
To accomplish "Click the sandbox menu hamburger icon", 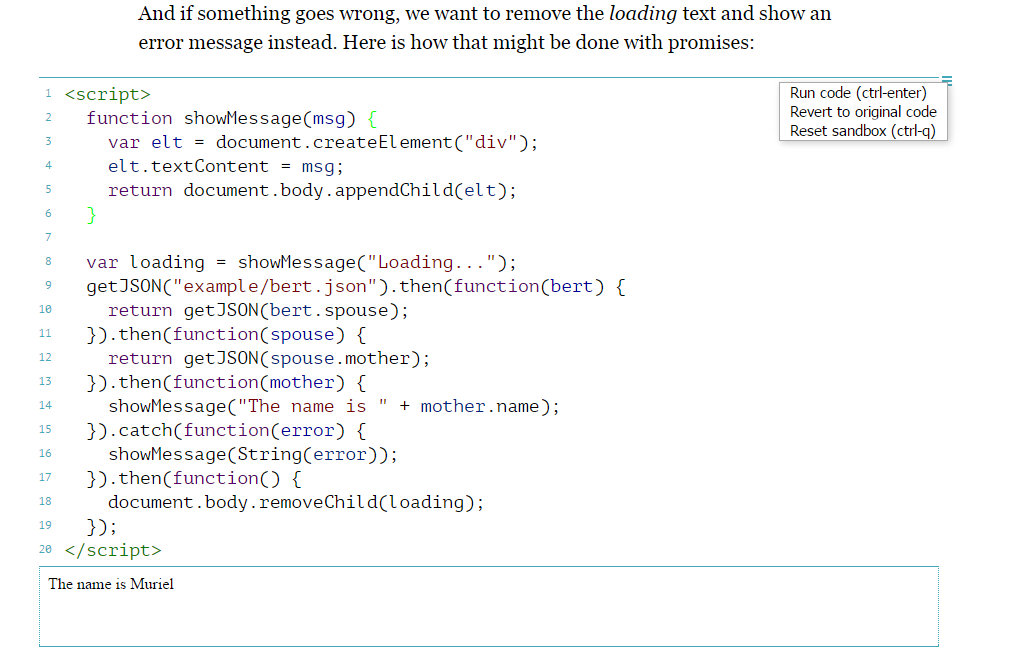I will [946, 80].
